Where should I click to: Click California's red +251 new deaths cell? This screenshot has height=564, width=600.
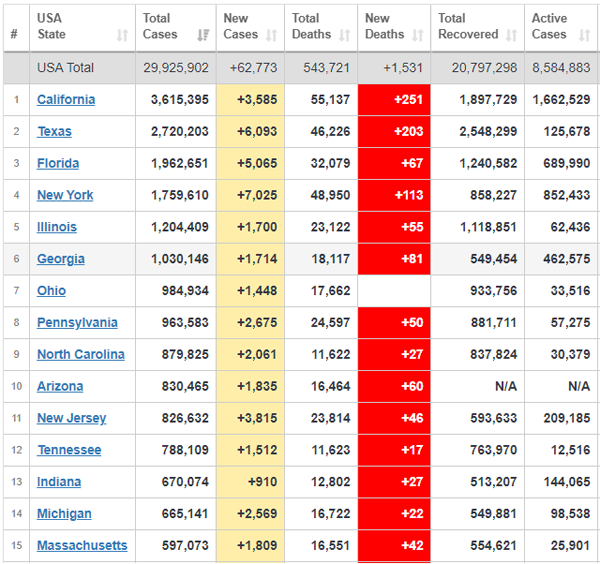point(394,99)
